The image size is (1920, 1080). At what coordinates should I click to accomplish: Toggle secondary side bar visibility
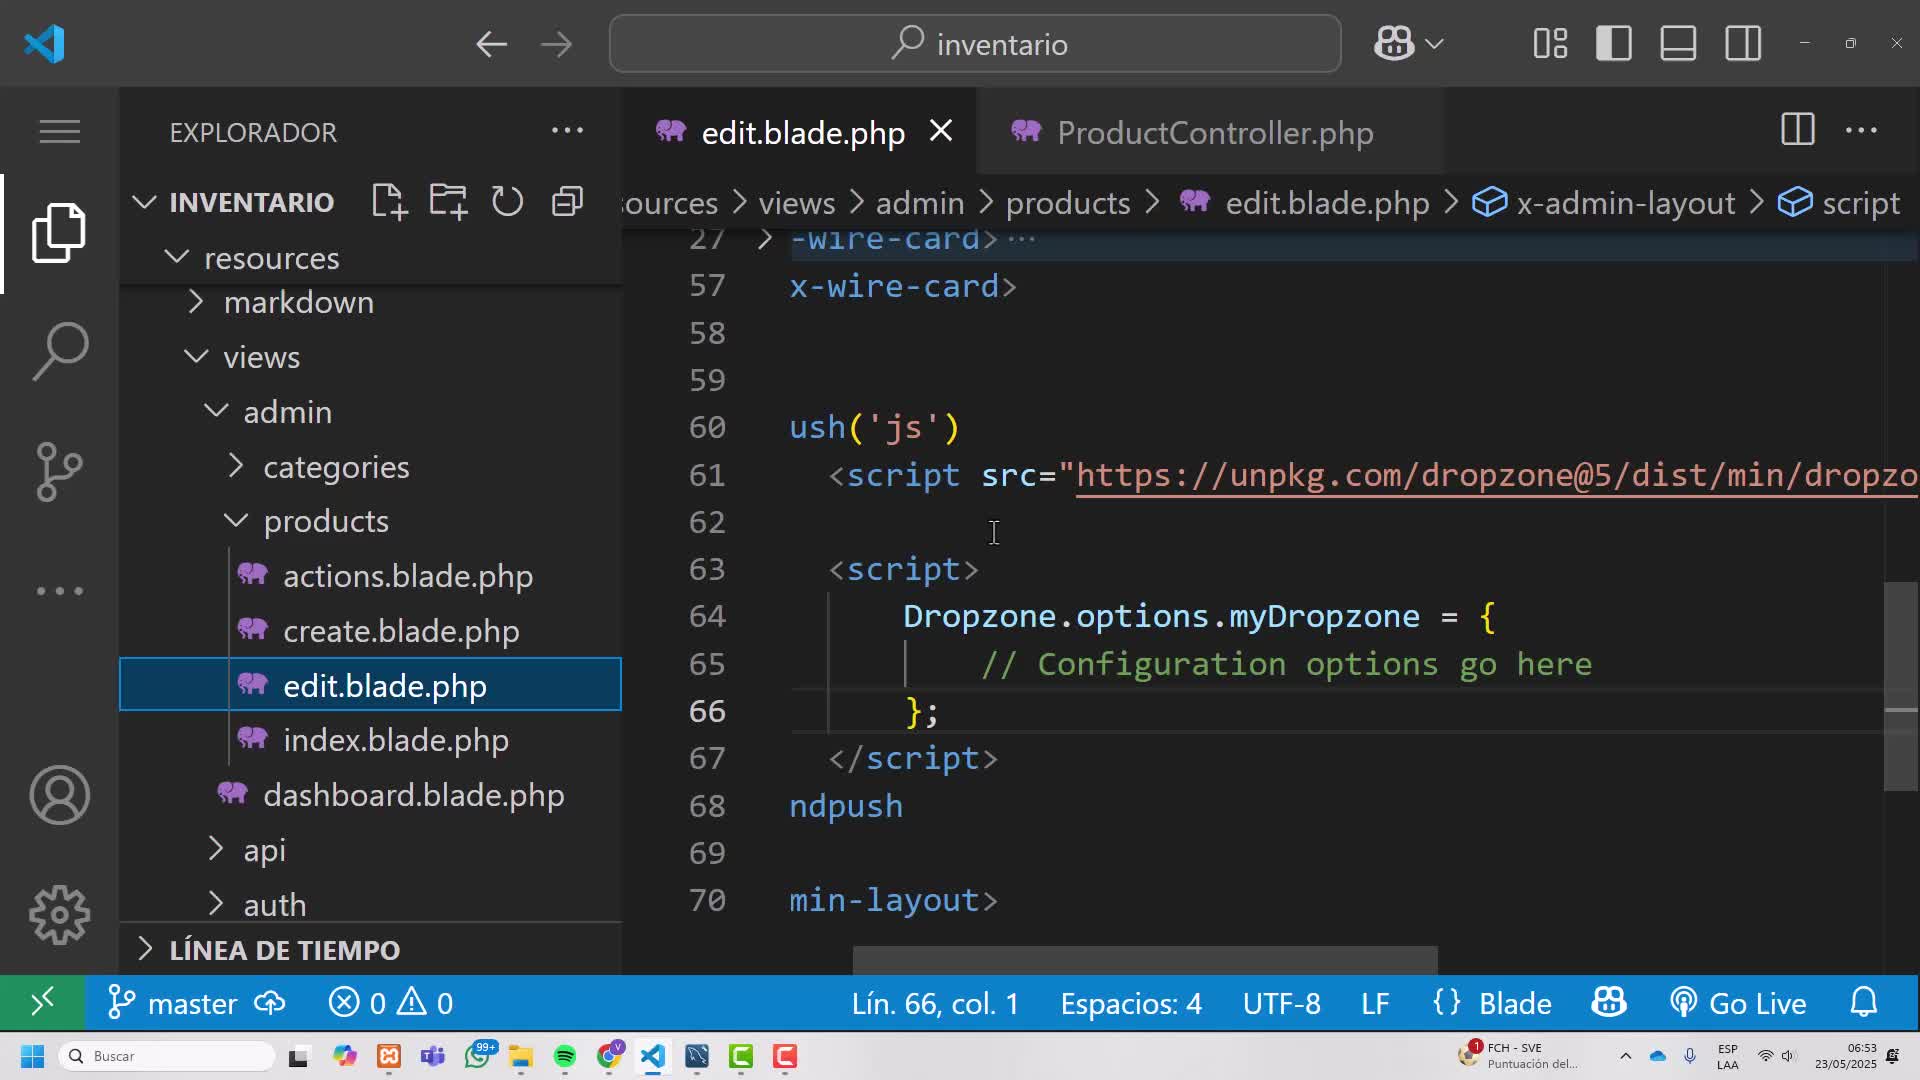(1743, 44)
